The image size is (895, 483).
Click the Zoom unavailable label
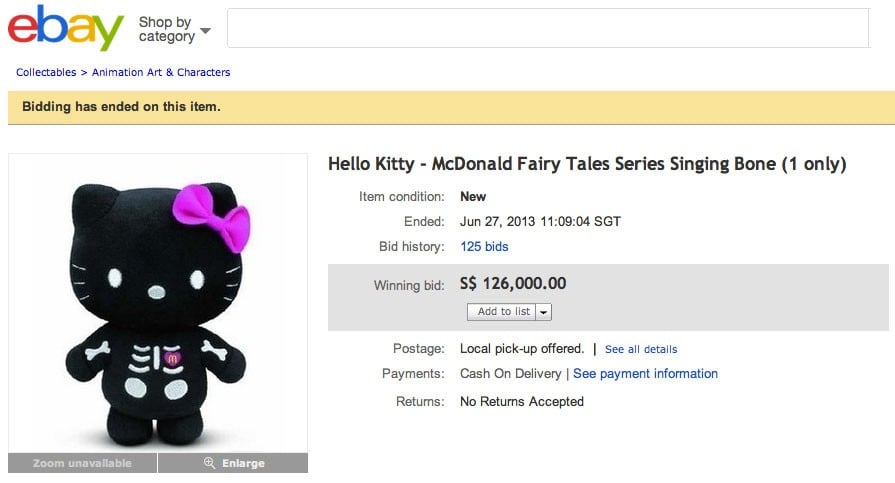[x=82, y=463]
